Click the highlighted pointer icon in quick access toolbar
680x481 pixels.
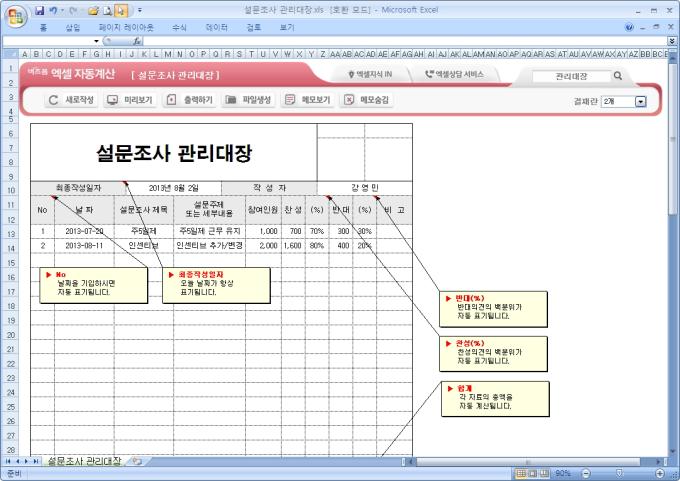pos(121,10)
